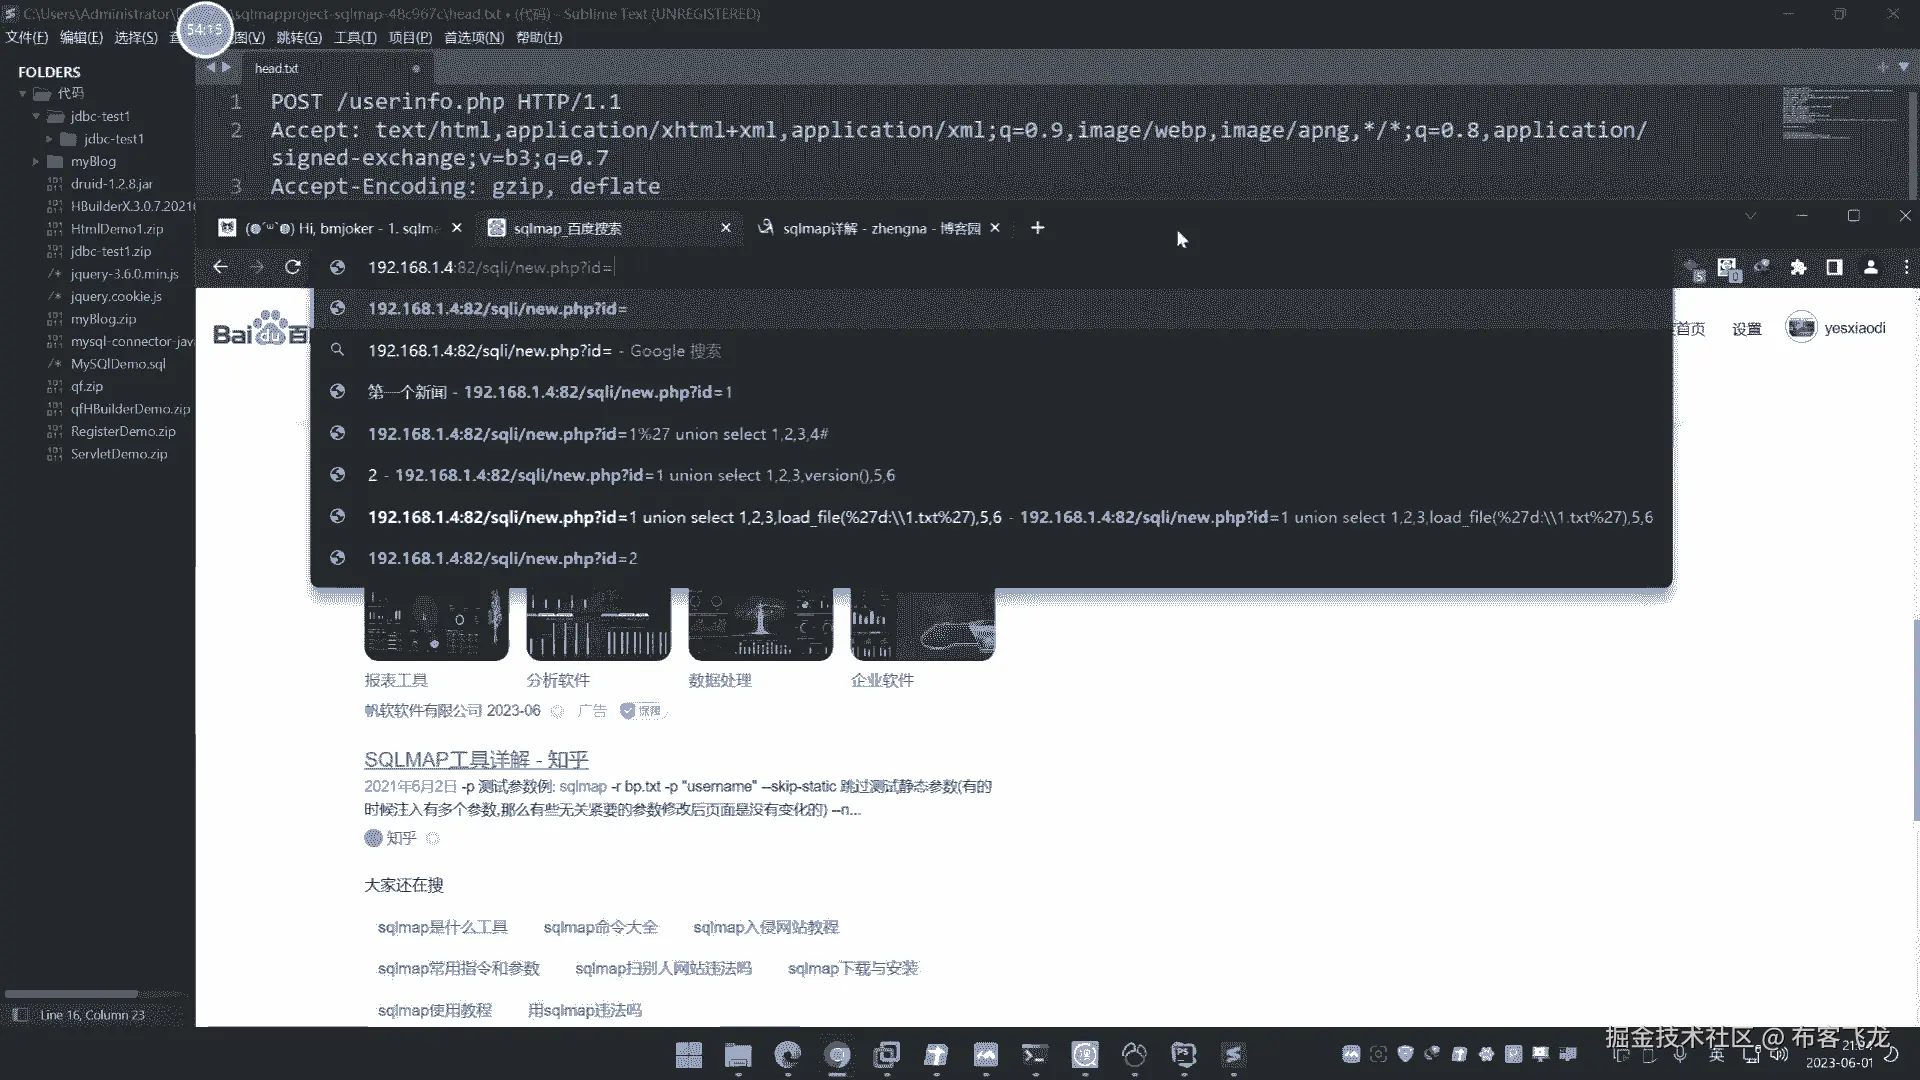Screen dimensions: 1920x1080
Task: Open the SQLMAP工具详解 - 知乎 result
Action: click(476, 759)
